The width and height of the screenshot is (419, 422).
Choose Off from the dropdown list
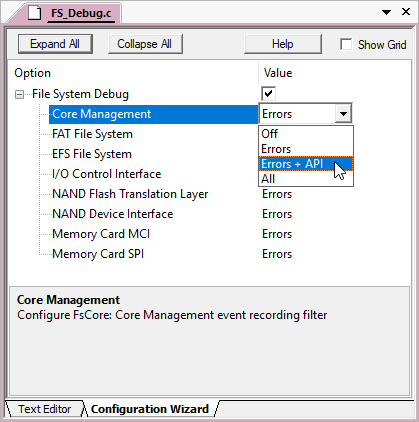[x=306, y=134]
